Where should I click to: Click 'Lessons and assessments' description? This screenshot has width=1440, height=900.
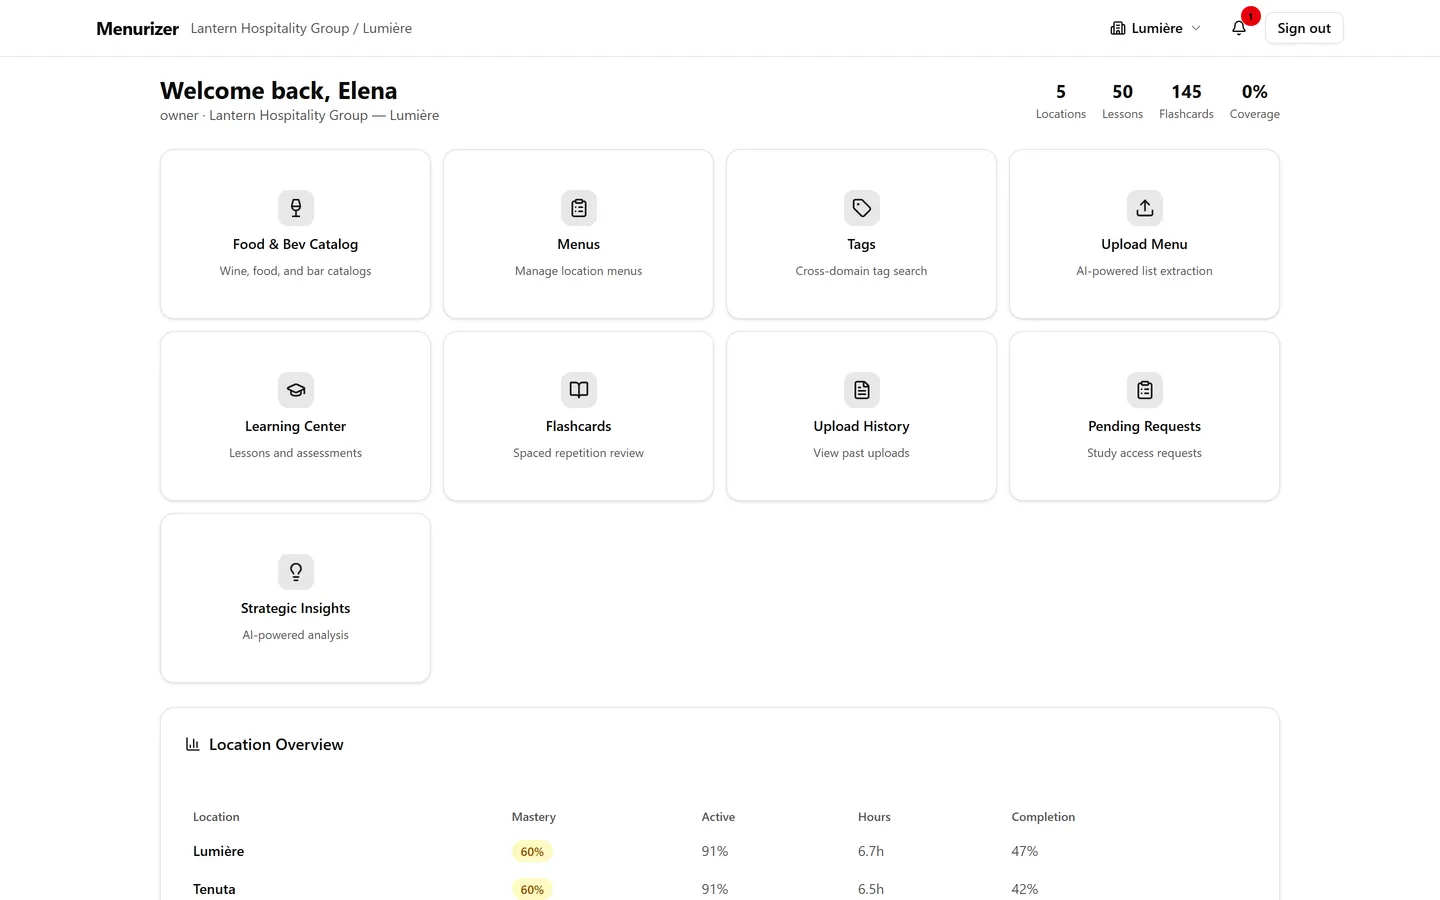pyautogui.click(x=295, y=453)
